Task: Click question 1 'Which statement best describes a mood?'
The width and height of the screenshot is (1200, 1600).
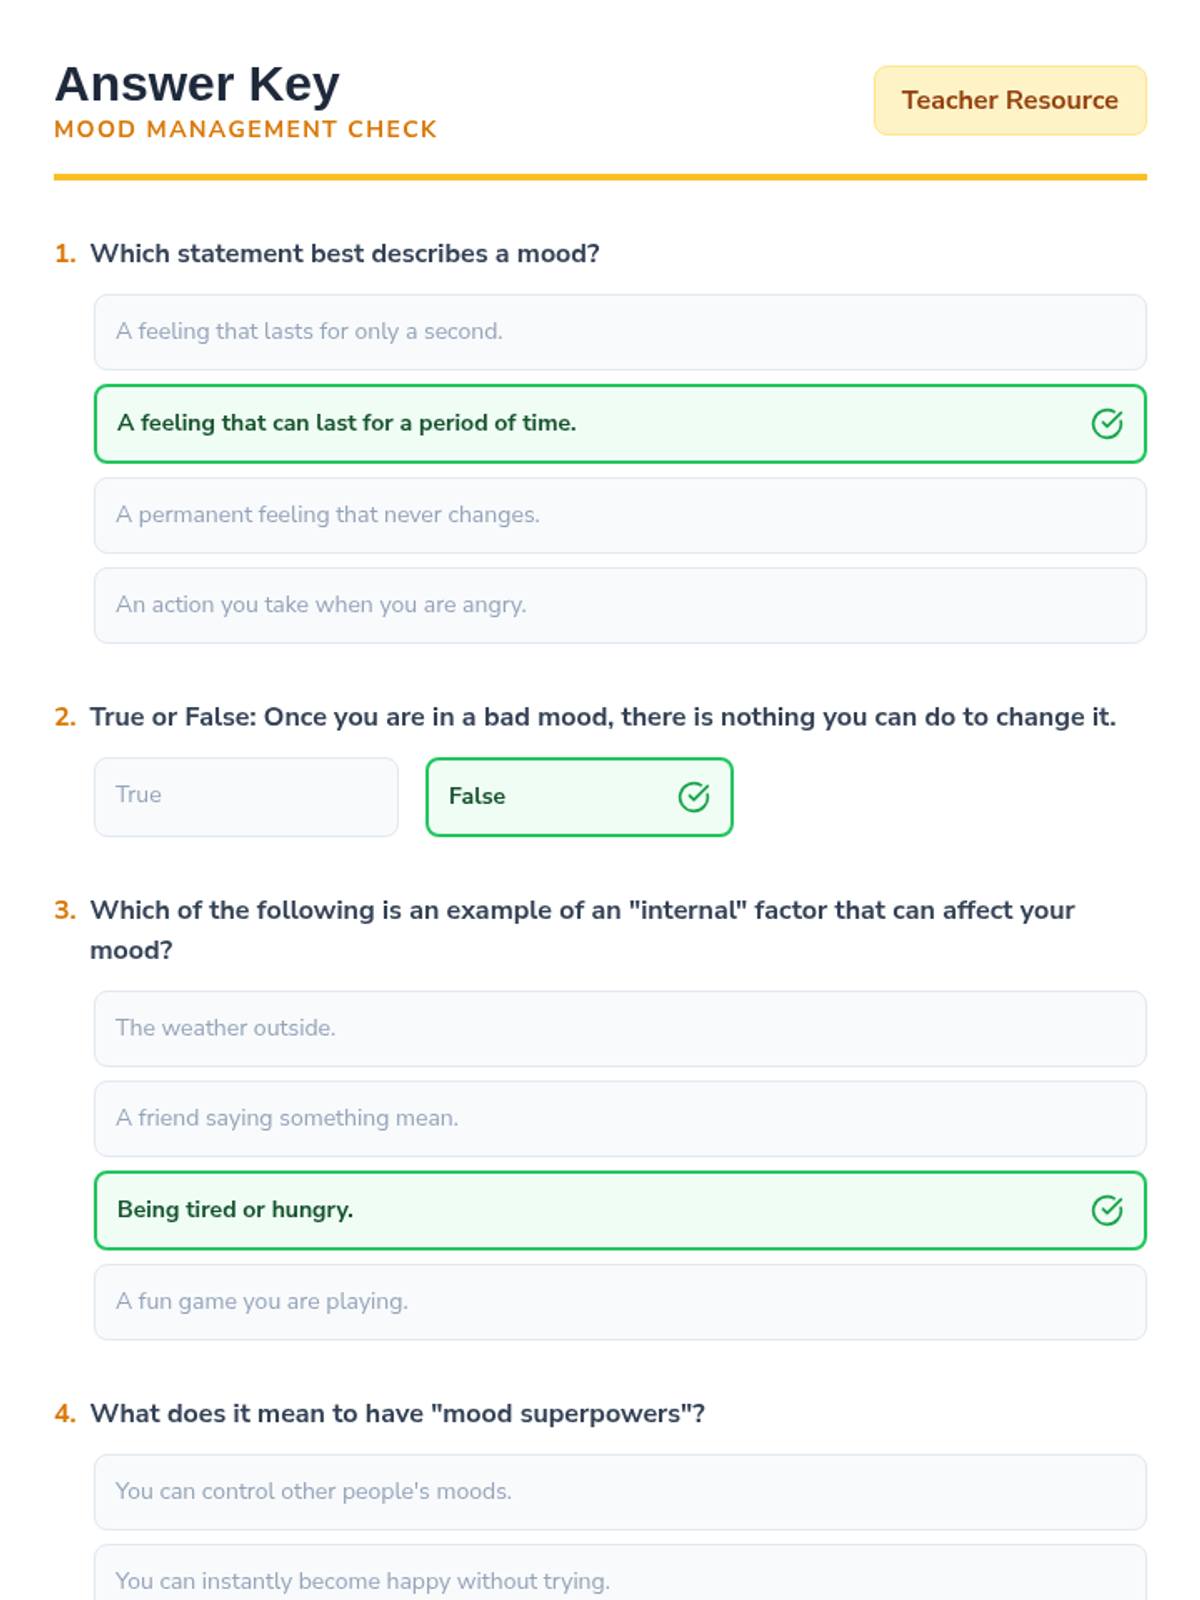Action: click(x=344, y=254)
